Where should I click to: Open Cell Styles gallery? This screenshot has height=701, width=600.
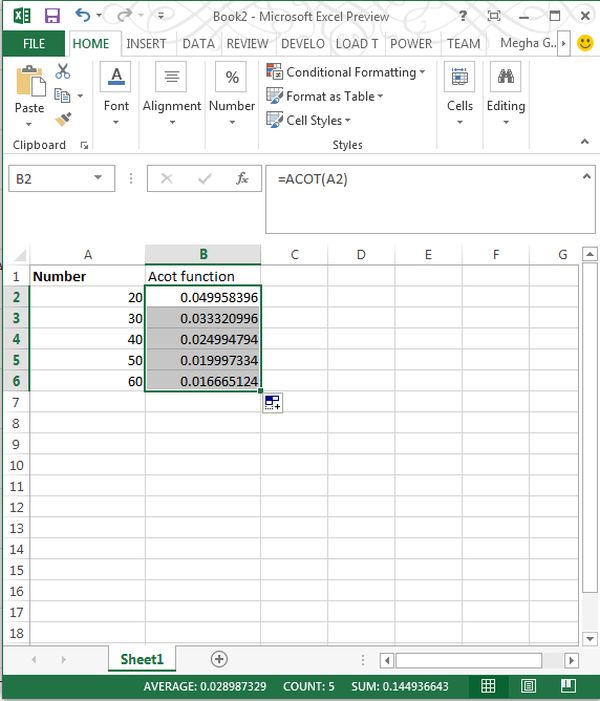(308, 120)
